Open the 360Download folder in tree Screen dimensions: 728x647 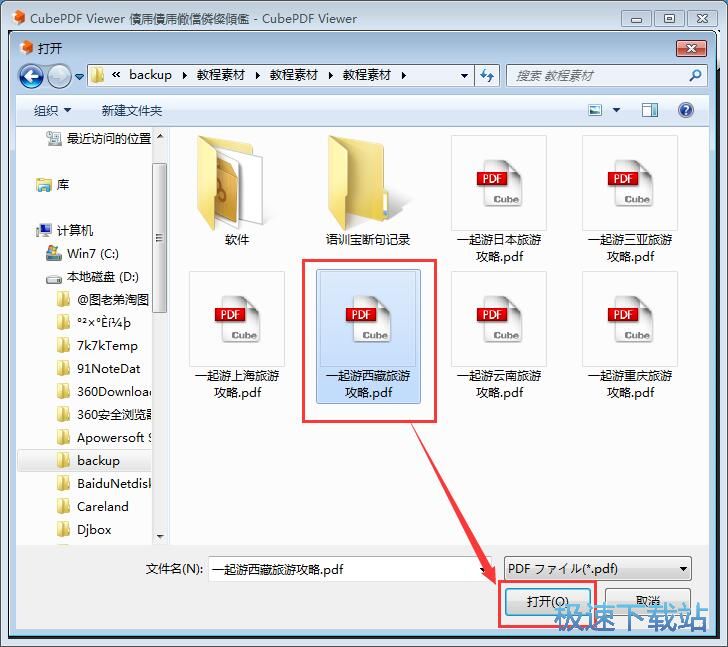[x=104, y=392]
